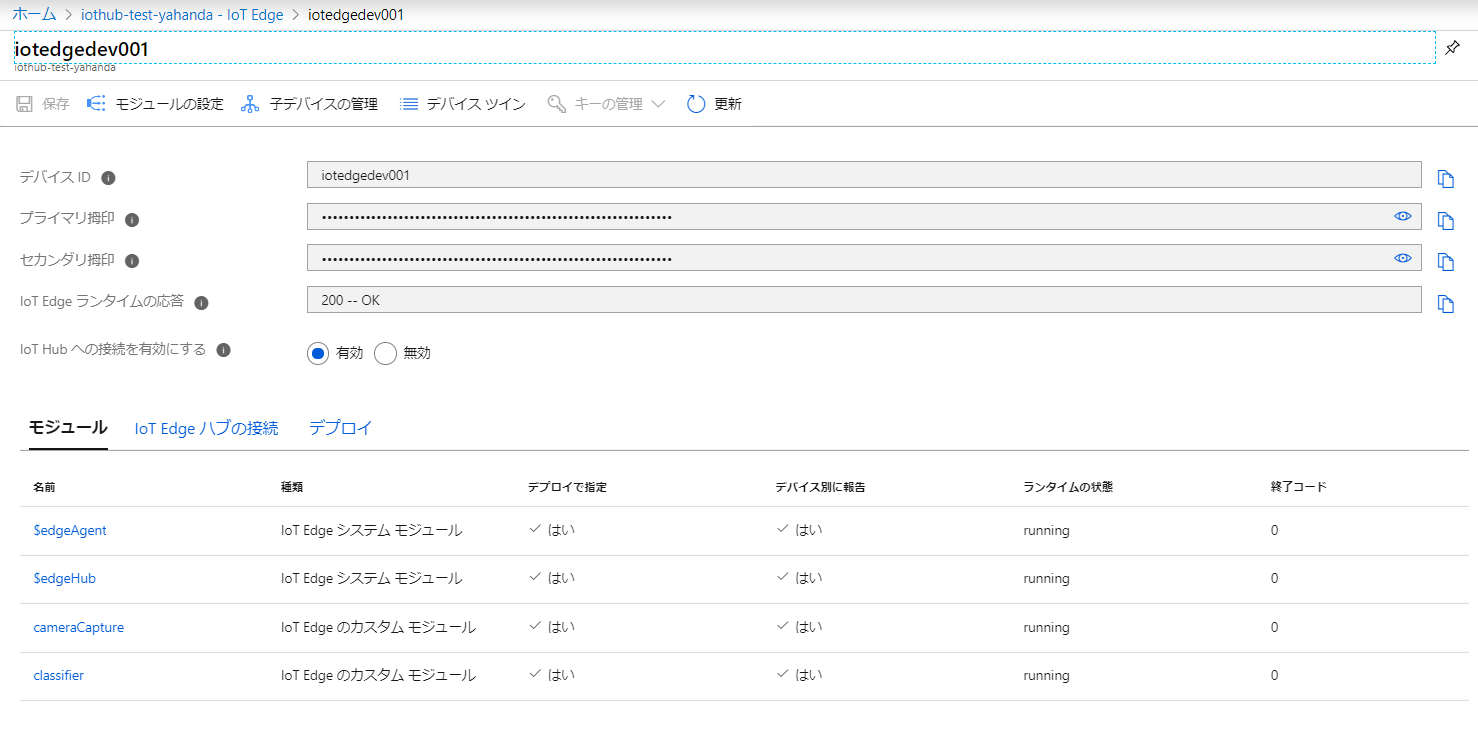The image size is (1478, 737).
Task: Go to iothub-test-yahanda - IoT Edge breadcrumb
Action: point(182,15)
